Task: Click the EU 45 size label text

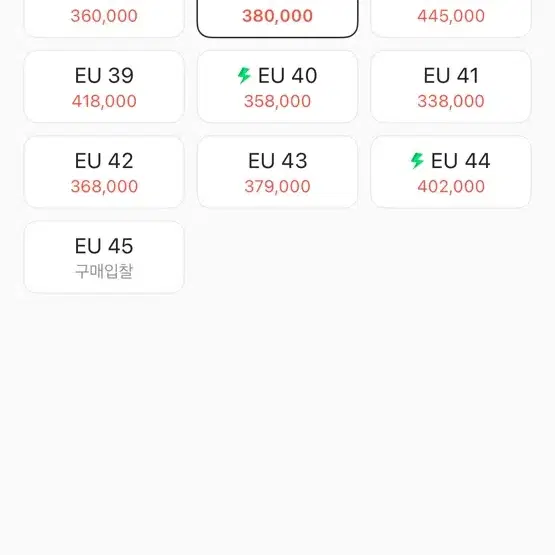Action: [x=104, y=246]
